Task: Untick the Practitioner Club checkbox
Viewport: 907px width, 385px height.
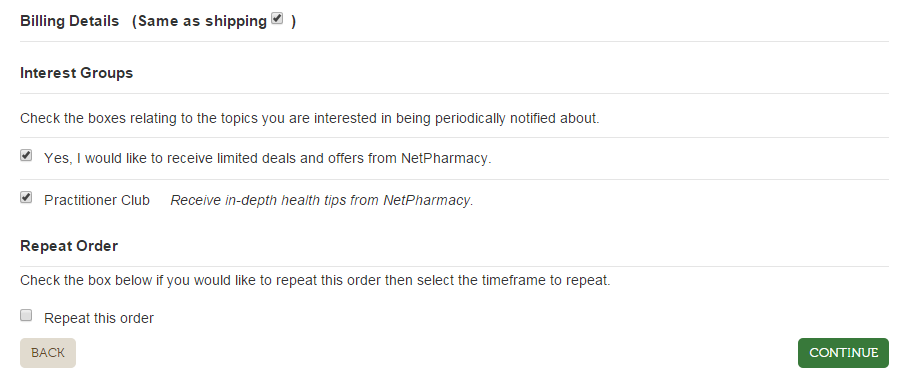Action: pos(26,198)
